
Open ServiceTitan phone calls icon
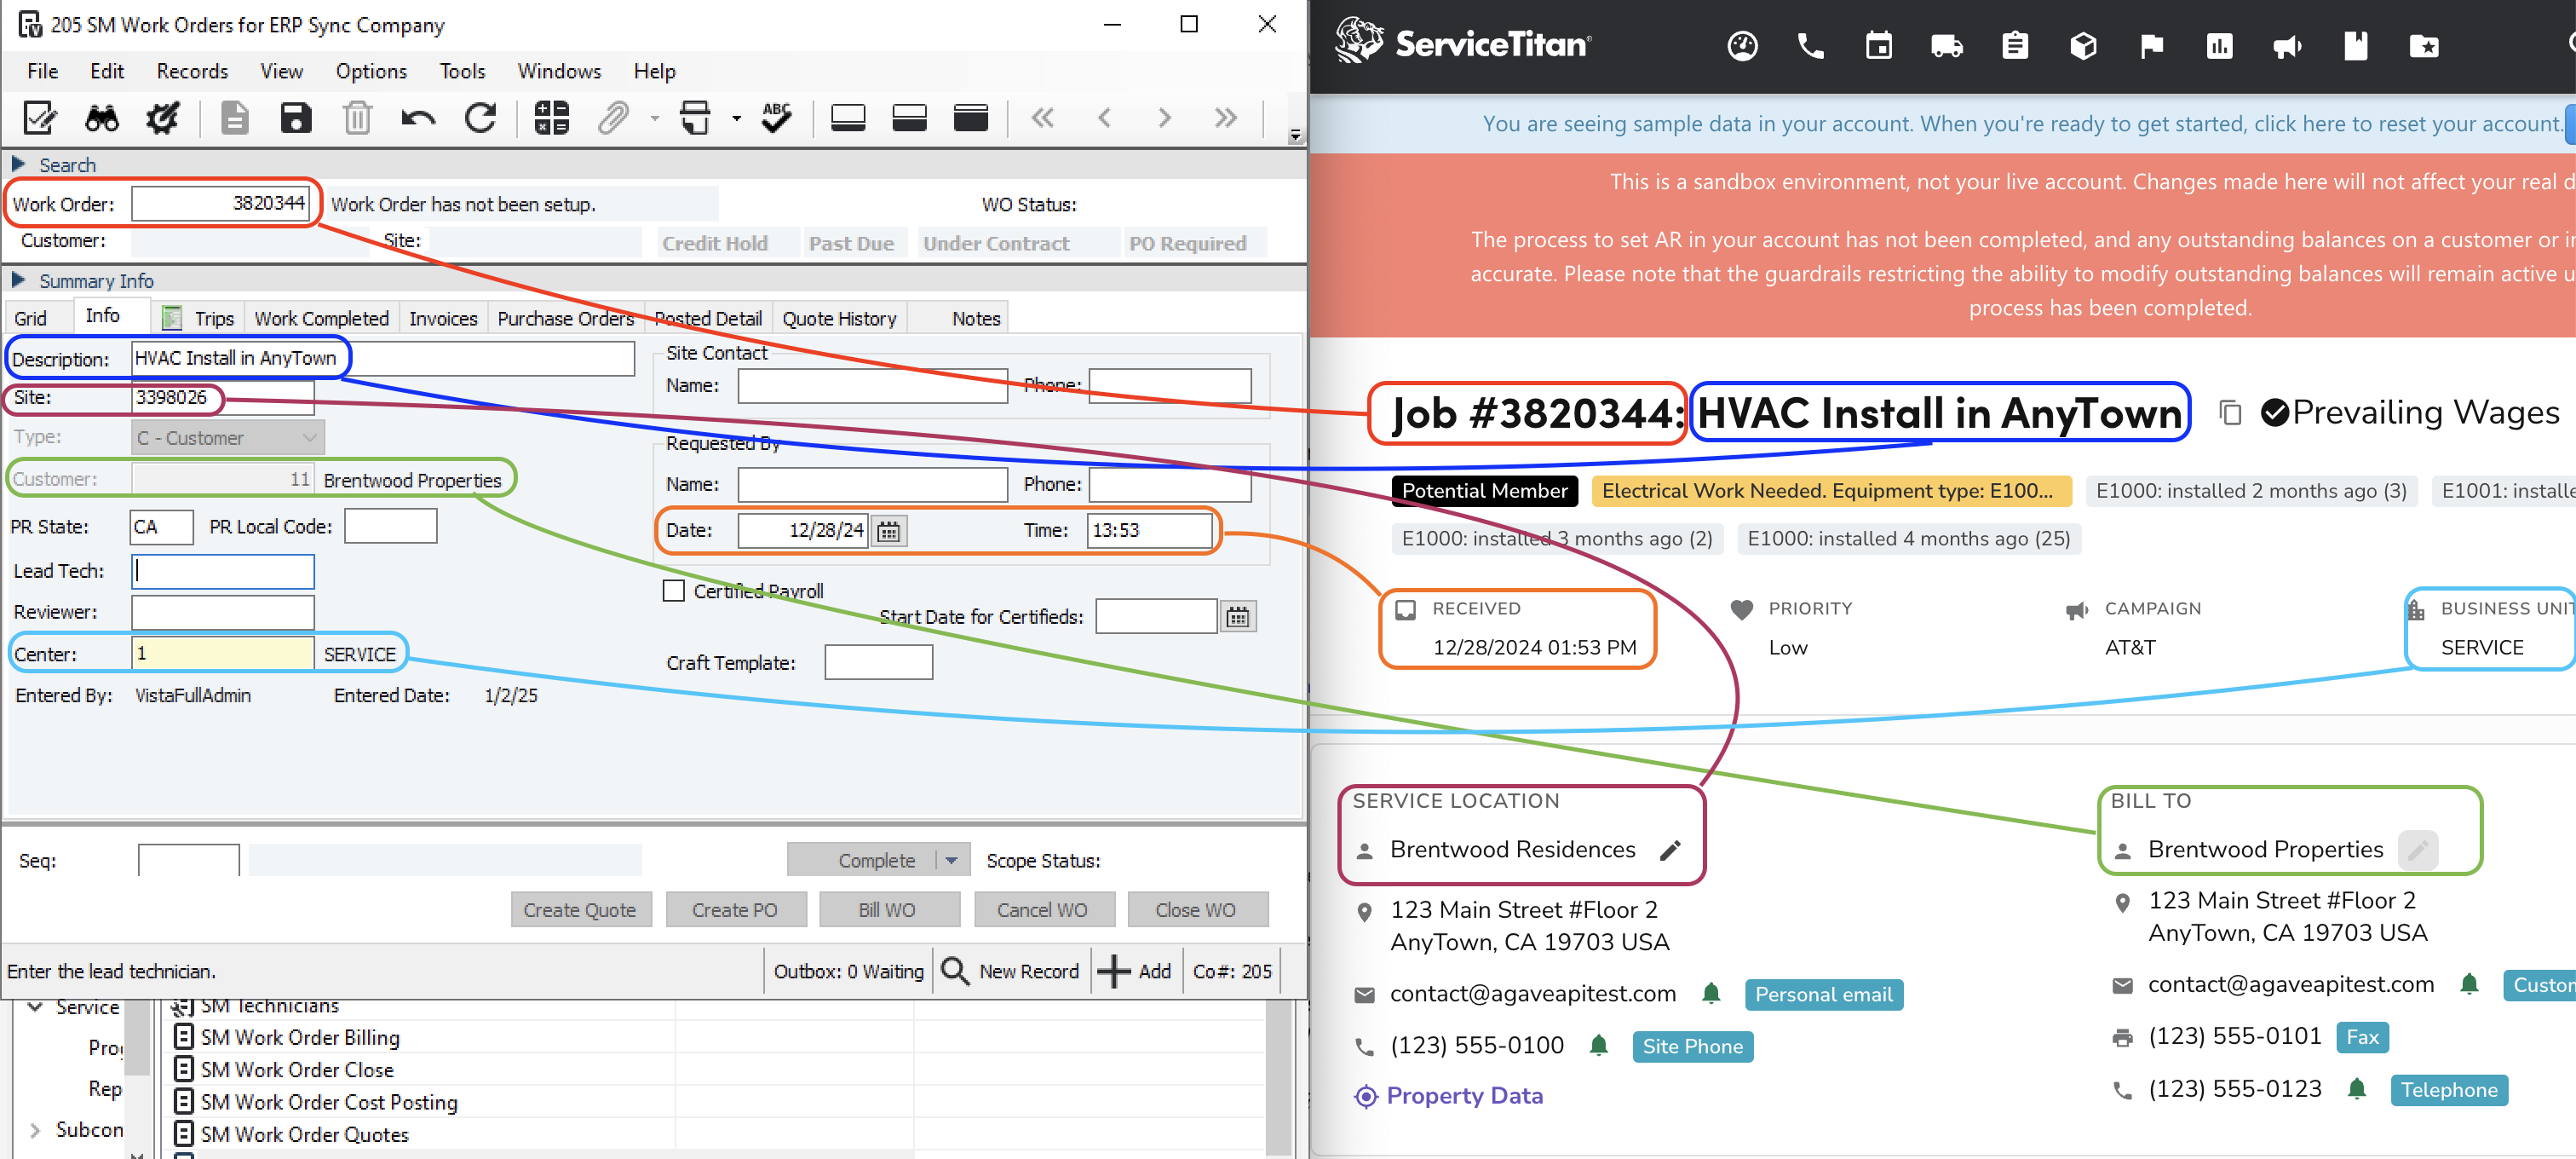(x=1810, y=46)
